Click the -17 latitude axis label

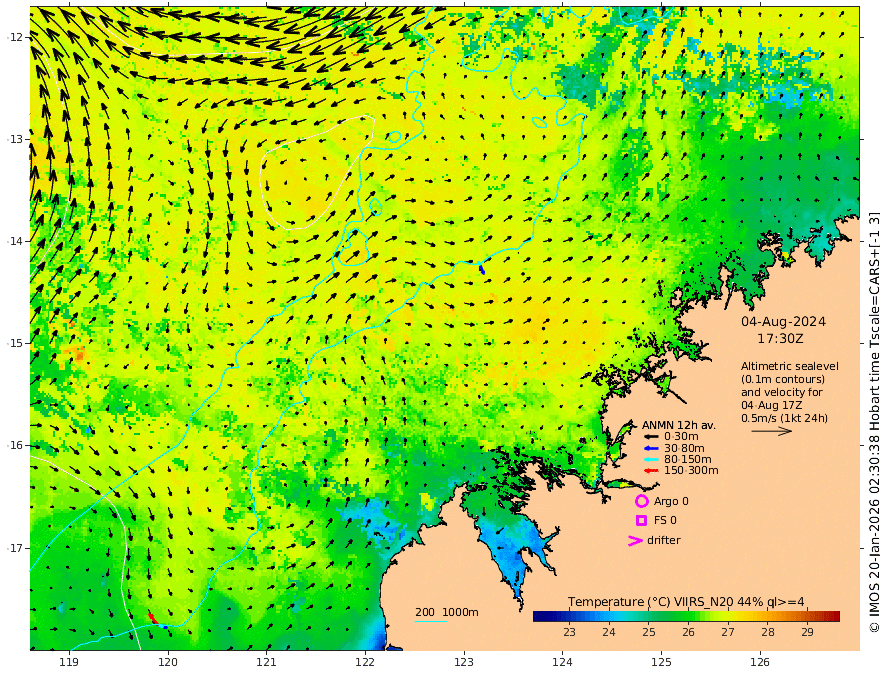[x=15, y=548]
